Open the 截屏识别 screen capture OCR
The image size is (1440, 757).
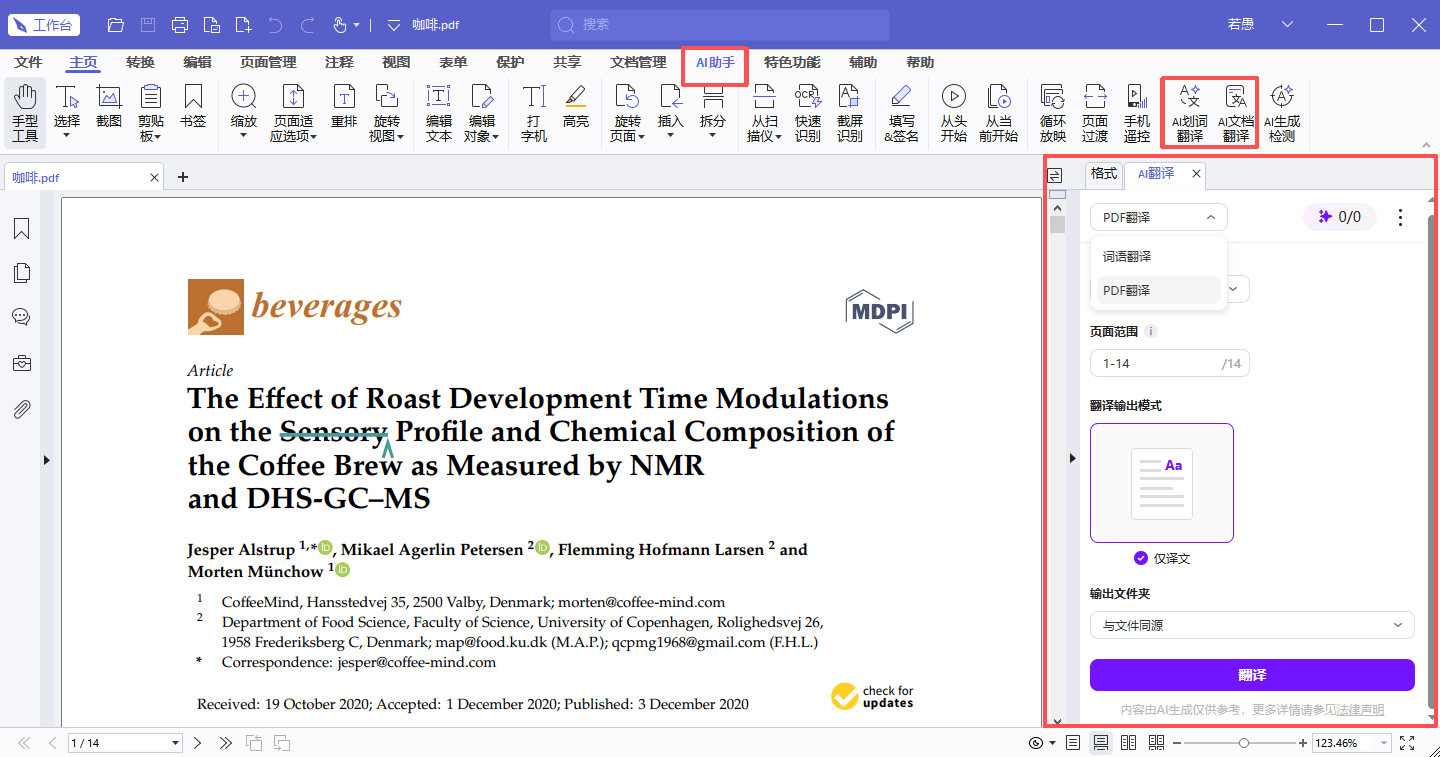[850, 113]
